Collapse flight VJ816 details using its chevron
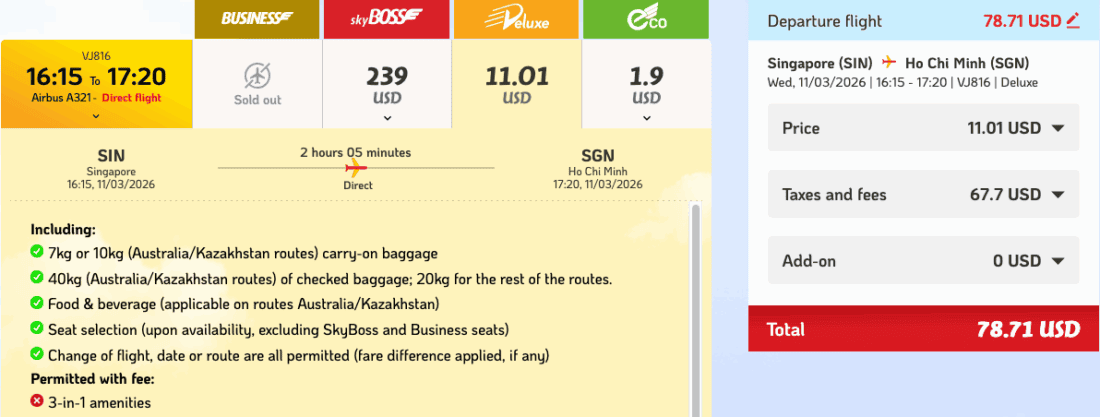 pyautogui.click(x=96, y=116)
